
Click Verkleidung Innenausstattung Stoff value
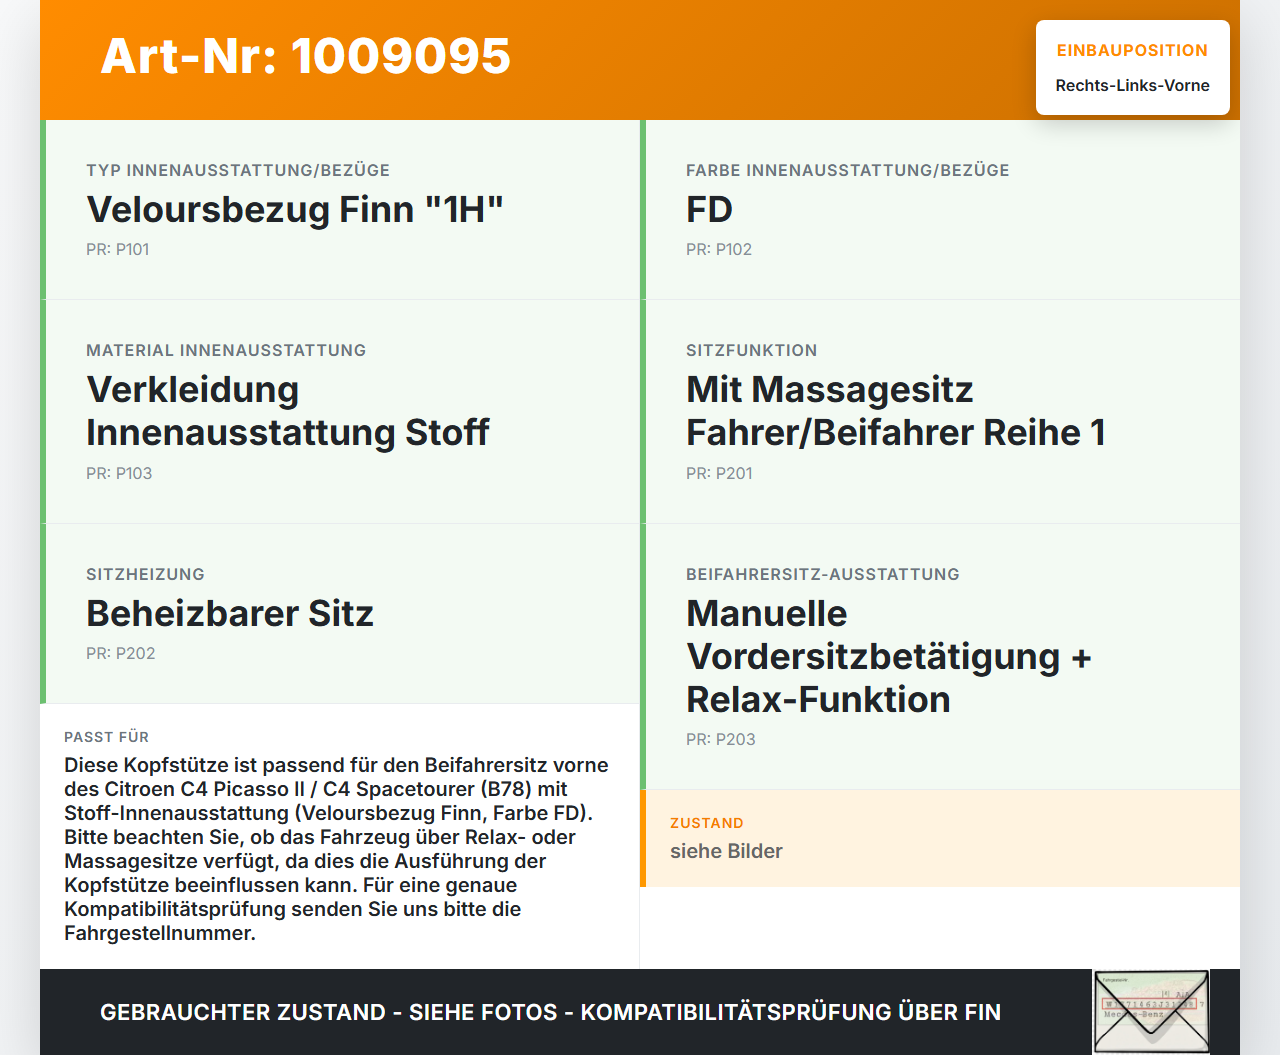pos(288,411)
